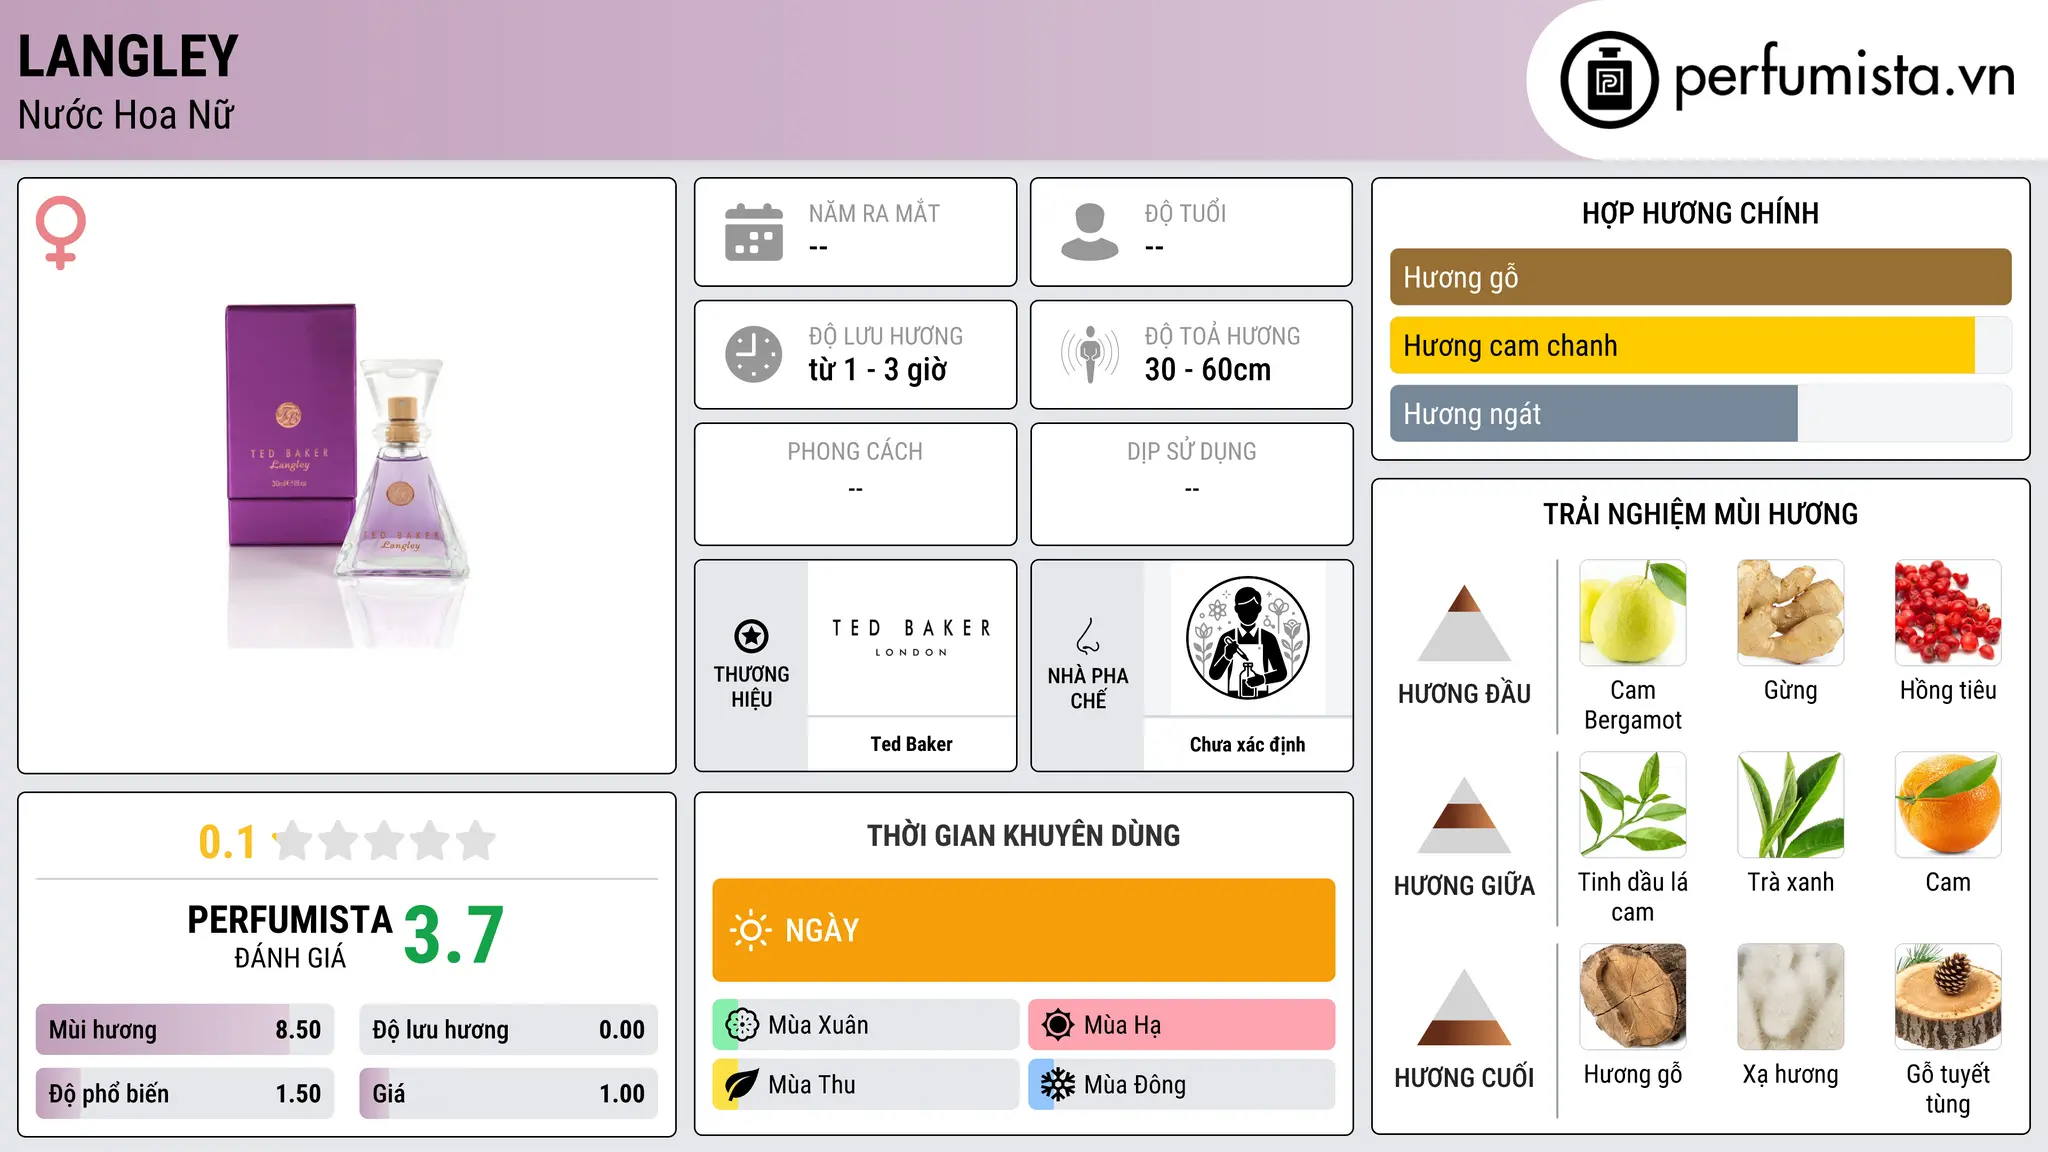Viewport: 2048px width, 1152px height.
Task: Click the 0.1 user rating score
Action: (x=227, y=842)
